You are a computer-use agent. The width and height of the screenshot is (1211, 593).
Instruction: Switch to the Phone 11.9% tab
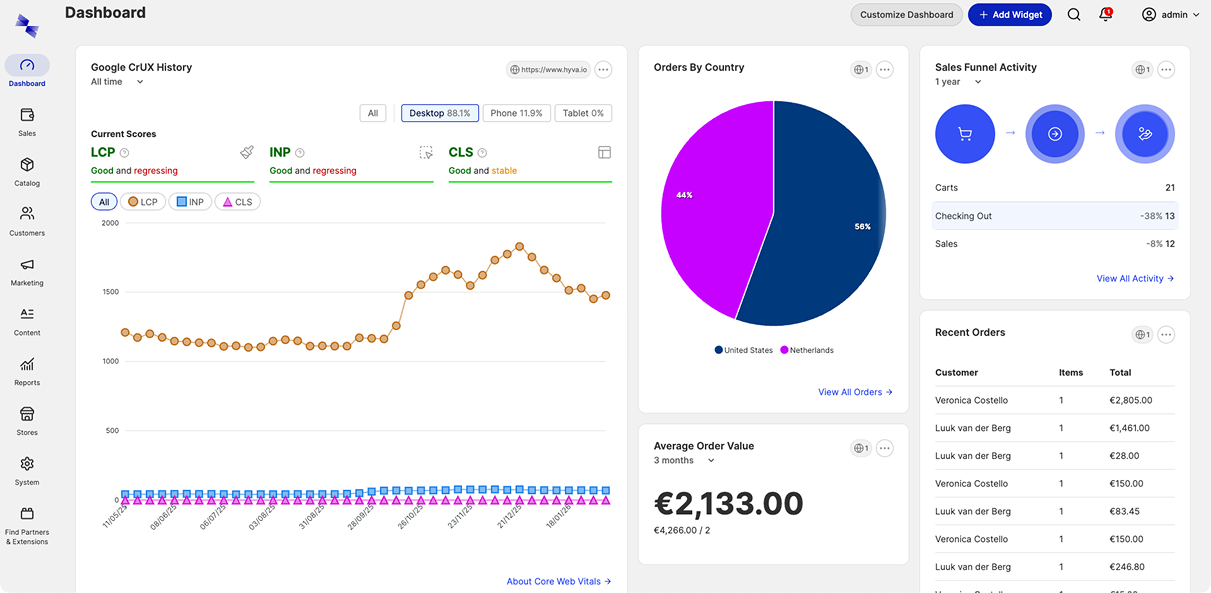click(517, 113)
